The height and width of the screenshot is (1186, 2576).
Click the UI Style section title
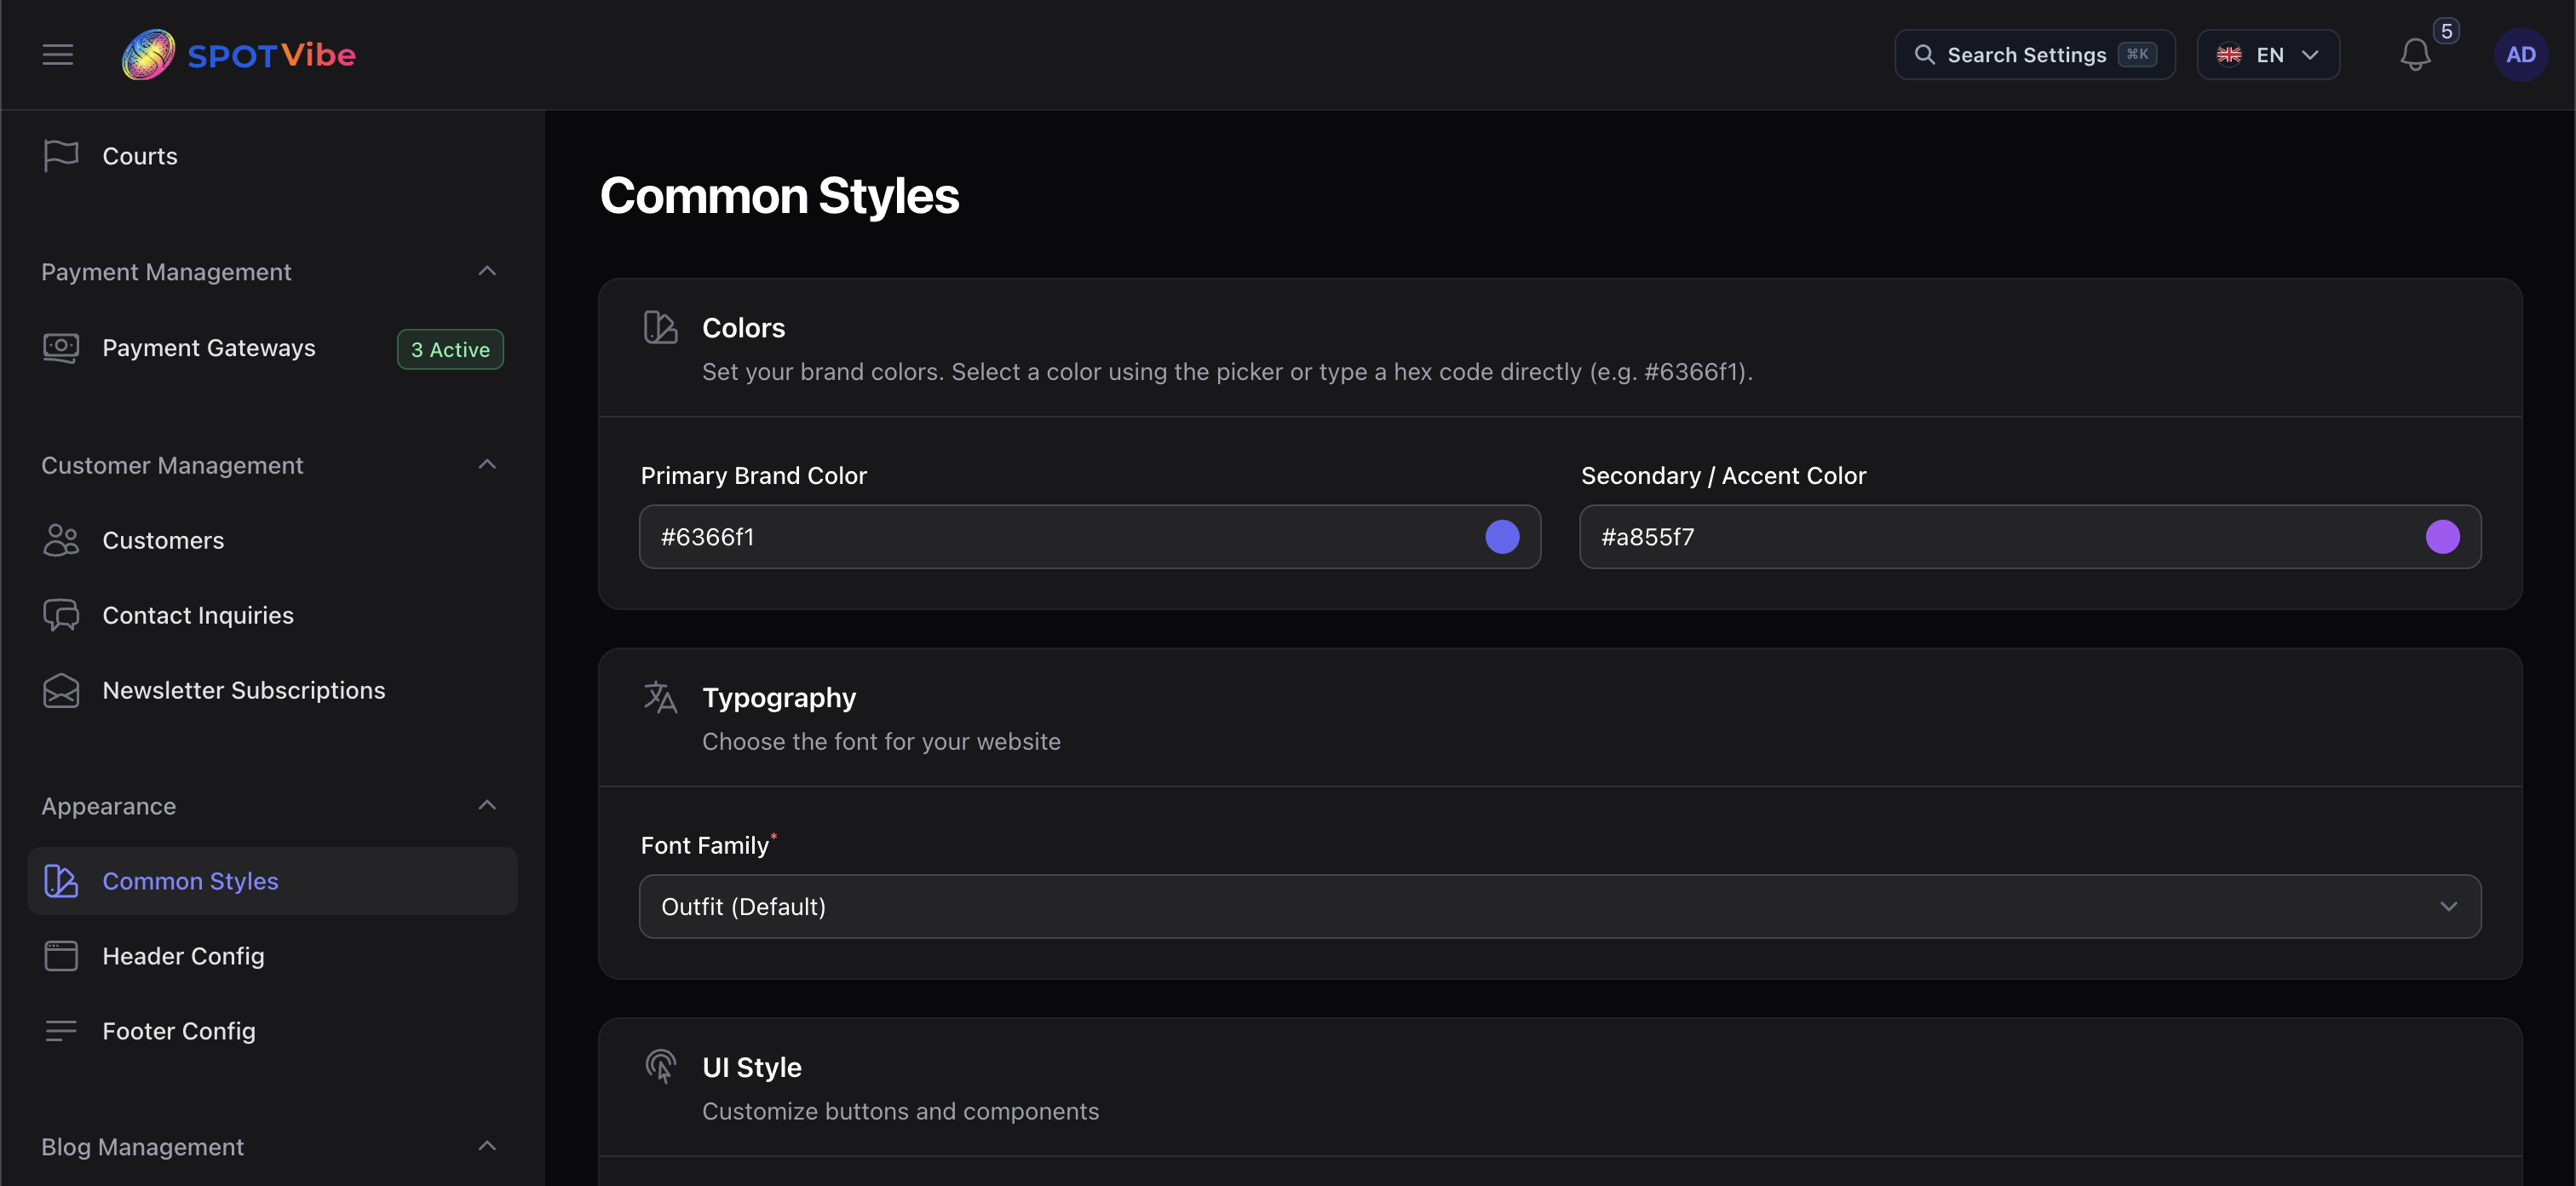[751, 1068]
